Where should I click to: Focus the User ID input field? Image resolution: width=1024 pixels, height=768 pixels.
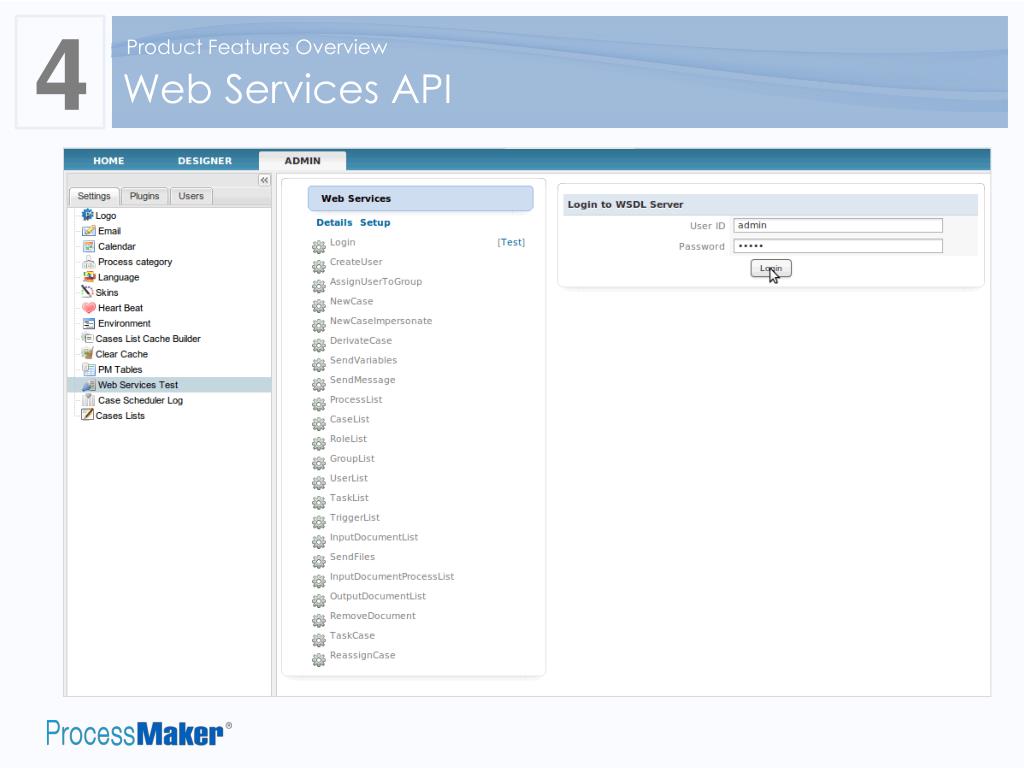pyautogui.click(x=838, y=225)
